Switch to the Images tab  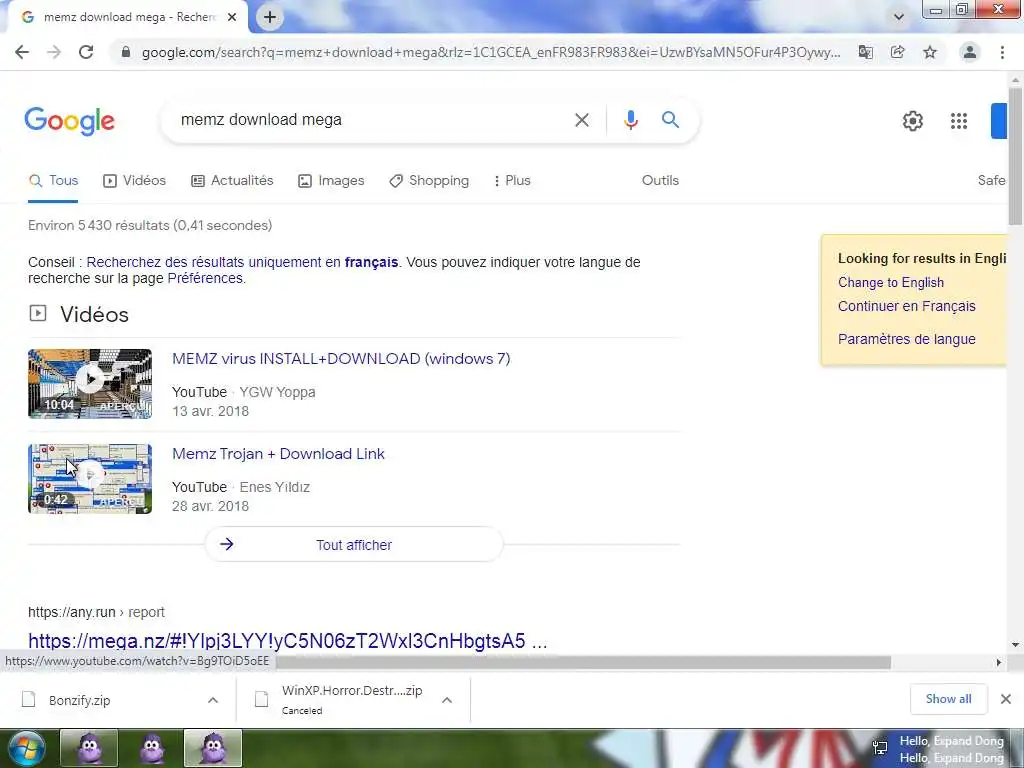click(x=331, y=181)
